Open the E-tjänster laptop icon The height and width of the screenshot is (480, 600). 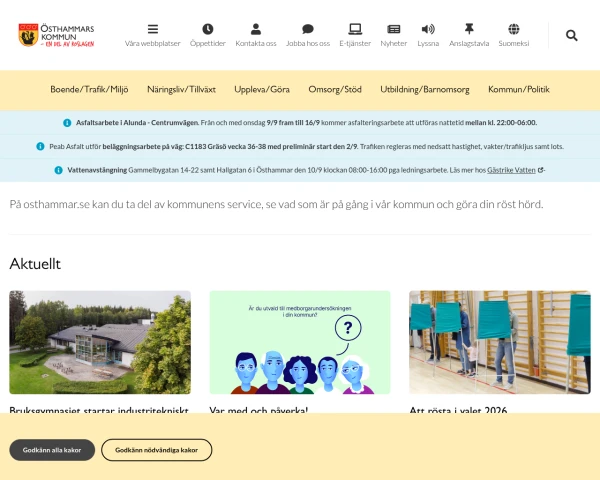355,29
